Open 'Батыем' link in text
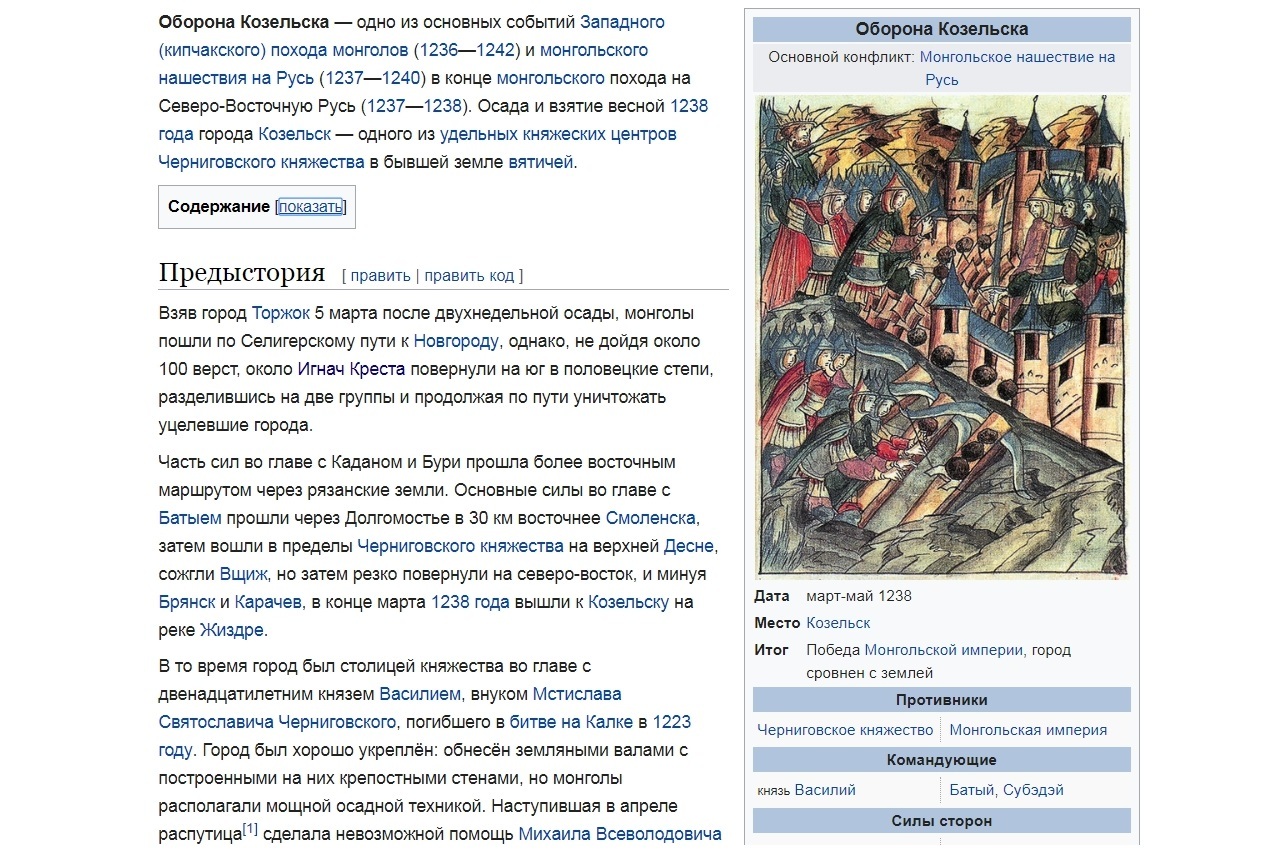Image resolution: width=1274 pixels, height=864 pixels. [190, 518]
